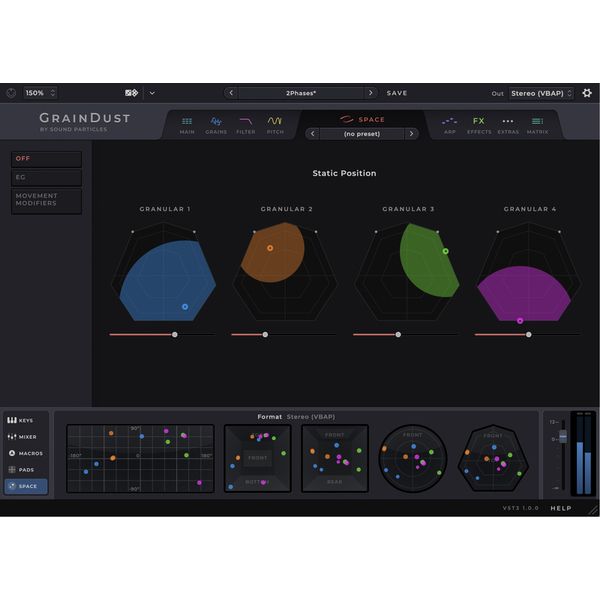Go to next Space preset arrow

coord(411,134)
